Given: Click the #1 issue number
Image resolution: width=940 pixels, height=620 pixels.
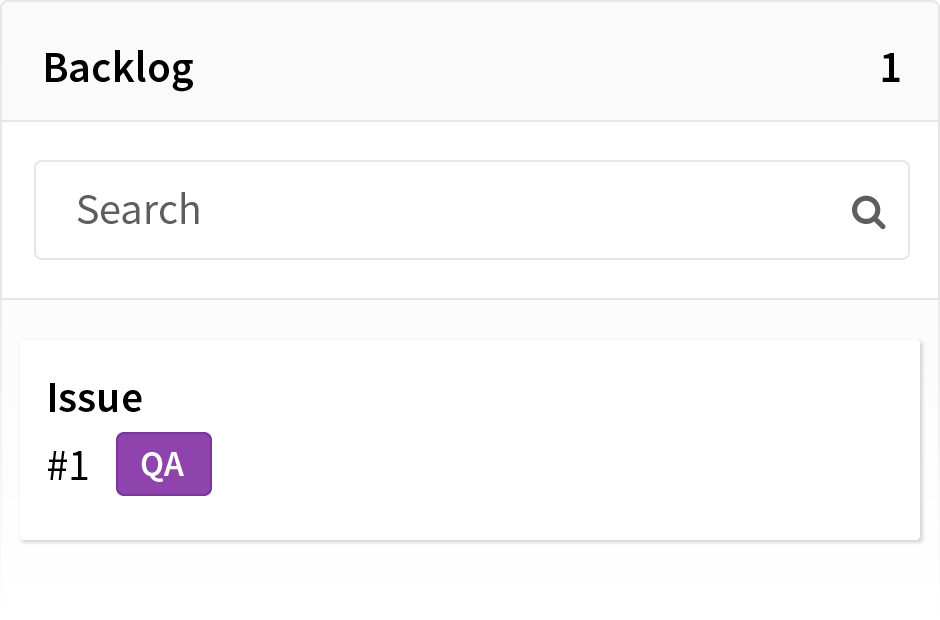Looking at the screenshot, I should pos(68,466).
